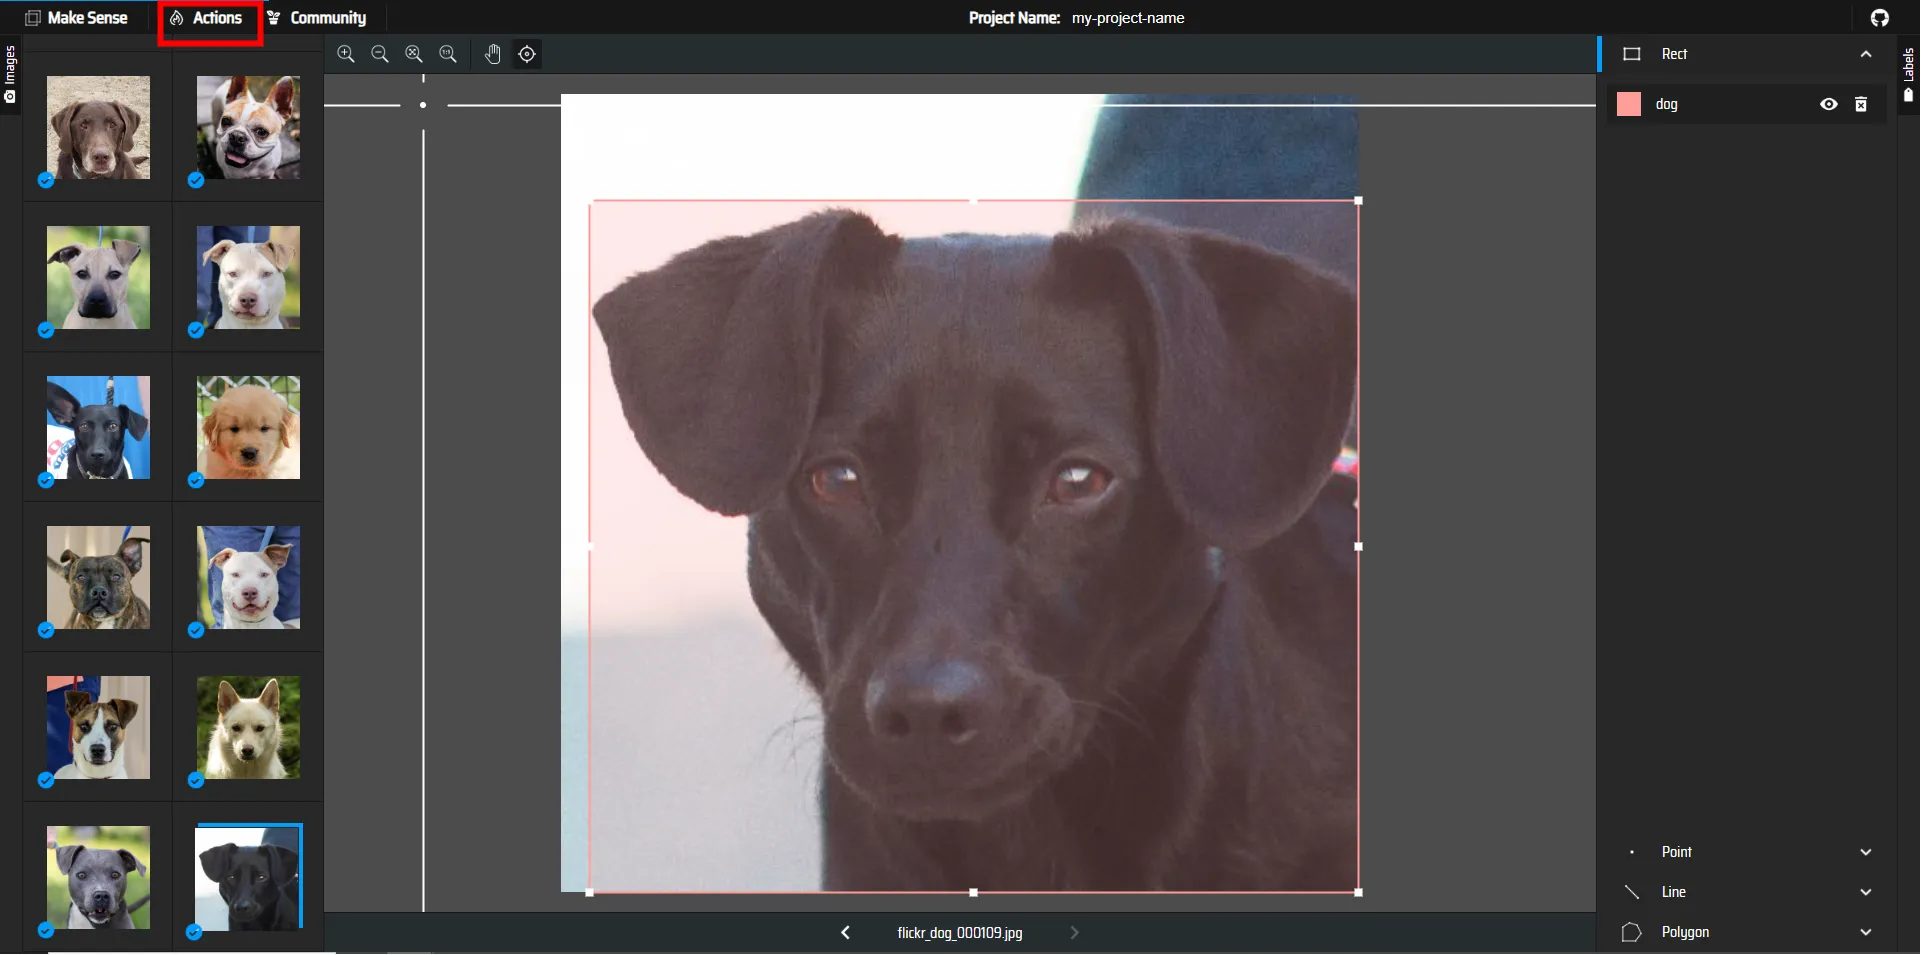Open the Actions menu

click(x=207, y=18)
